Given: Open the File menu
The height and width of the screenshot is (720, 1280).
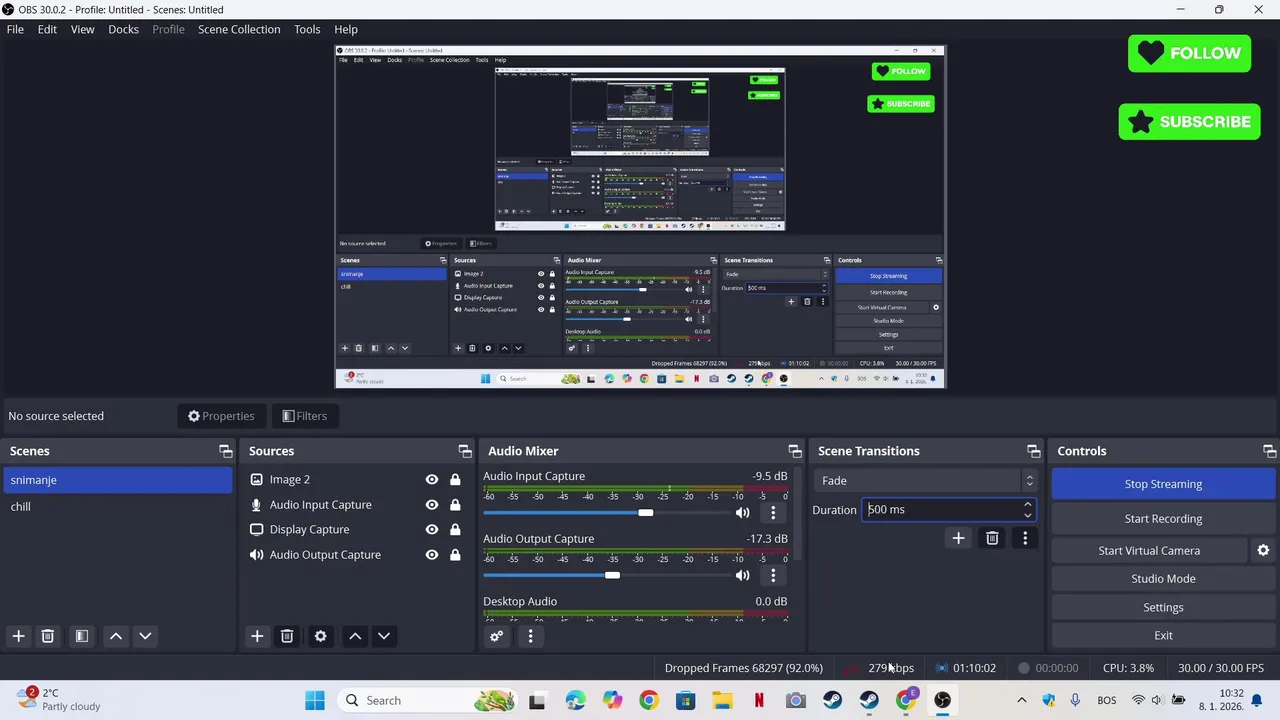Looking at the screenshot, I should pos(15,29).
